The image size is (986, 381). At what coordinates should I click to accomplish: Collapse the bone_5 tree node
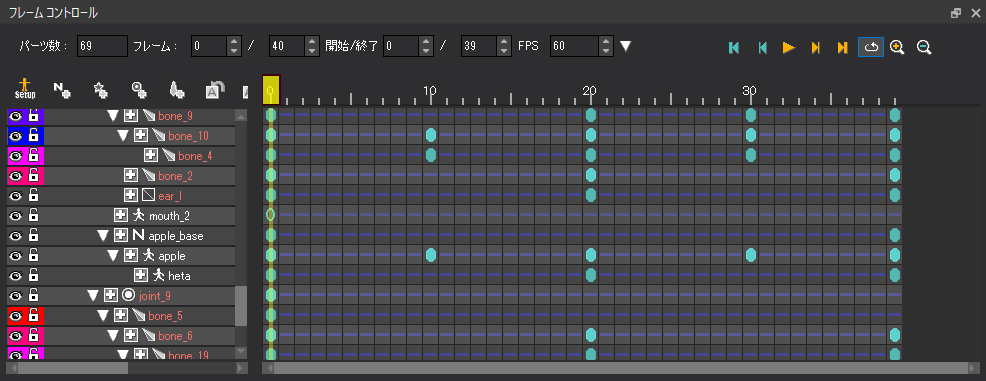103,316
